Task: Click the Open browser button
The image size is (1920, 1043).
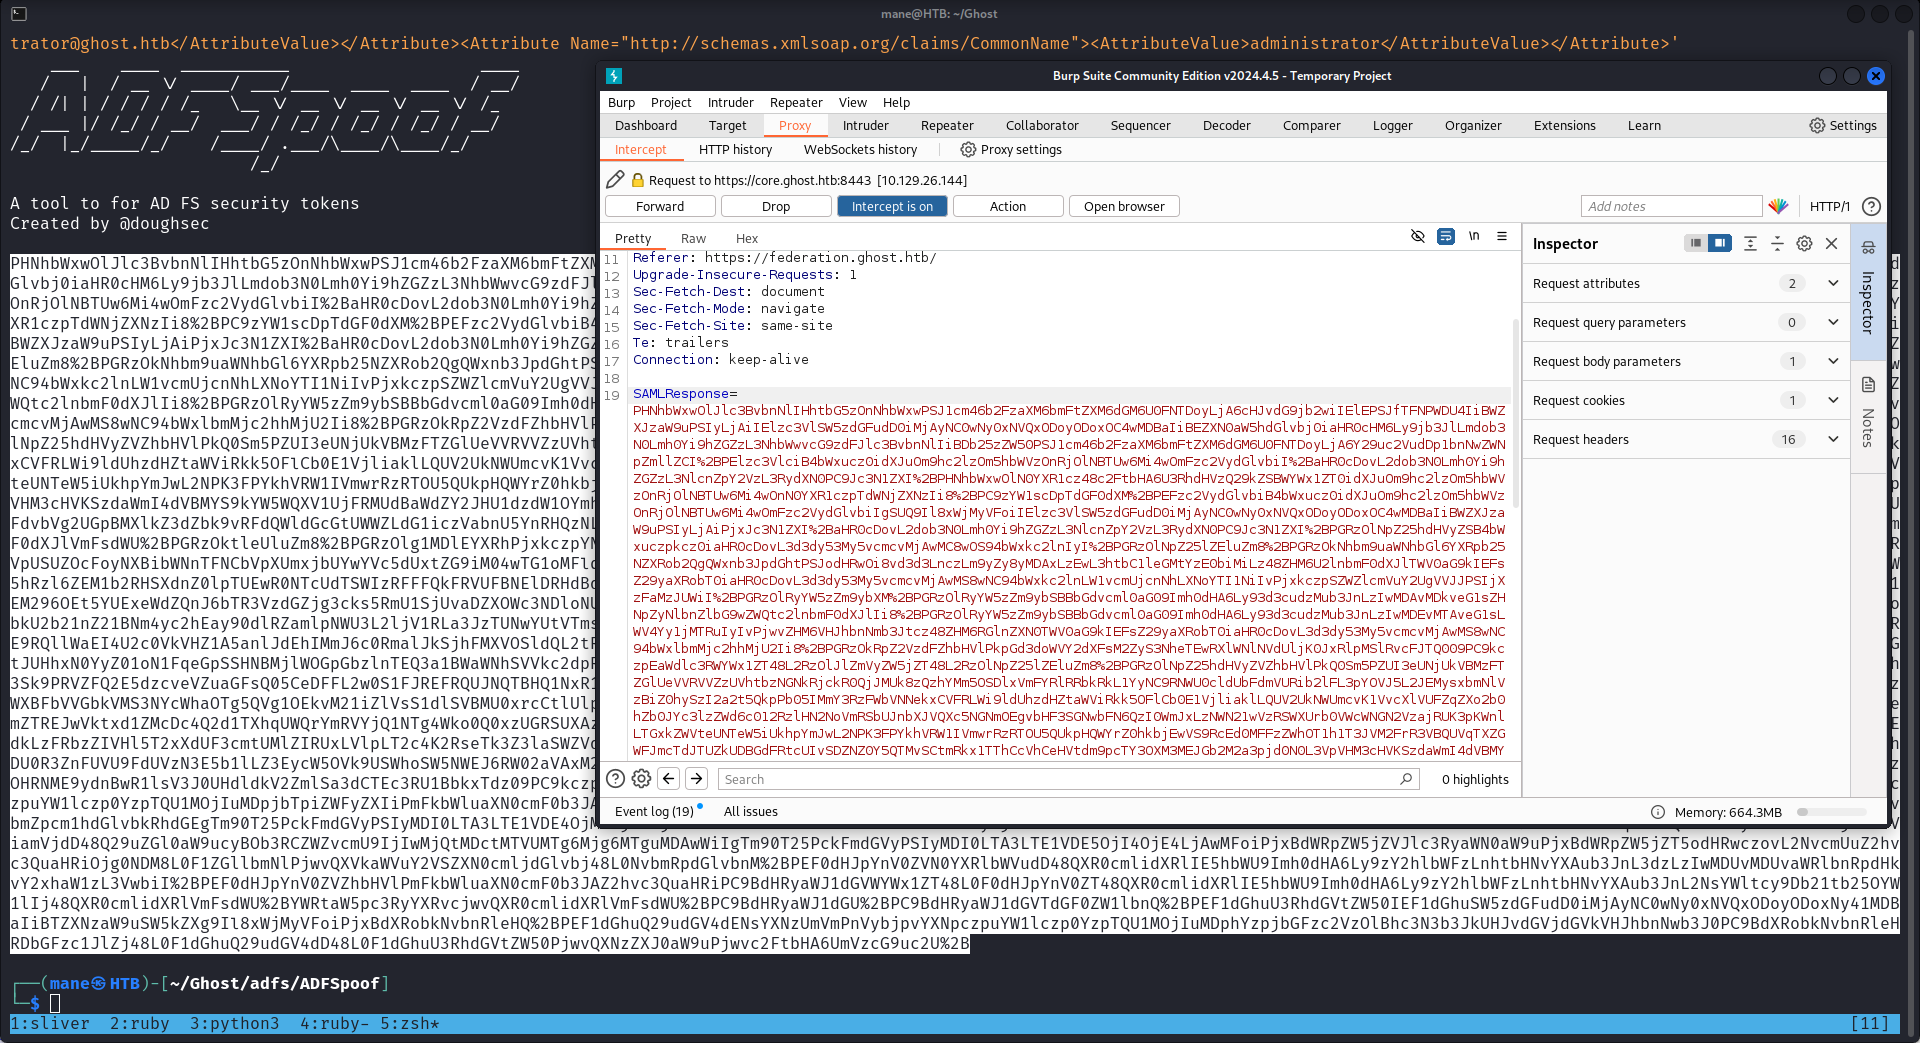Action: coord(1124,206)
